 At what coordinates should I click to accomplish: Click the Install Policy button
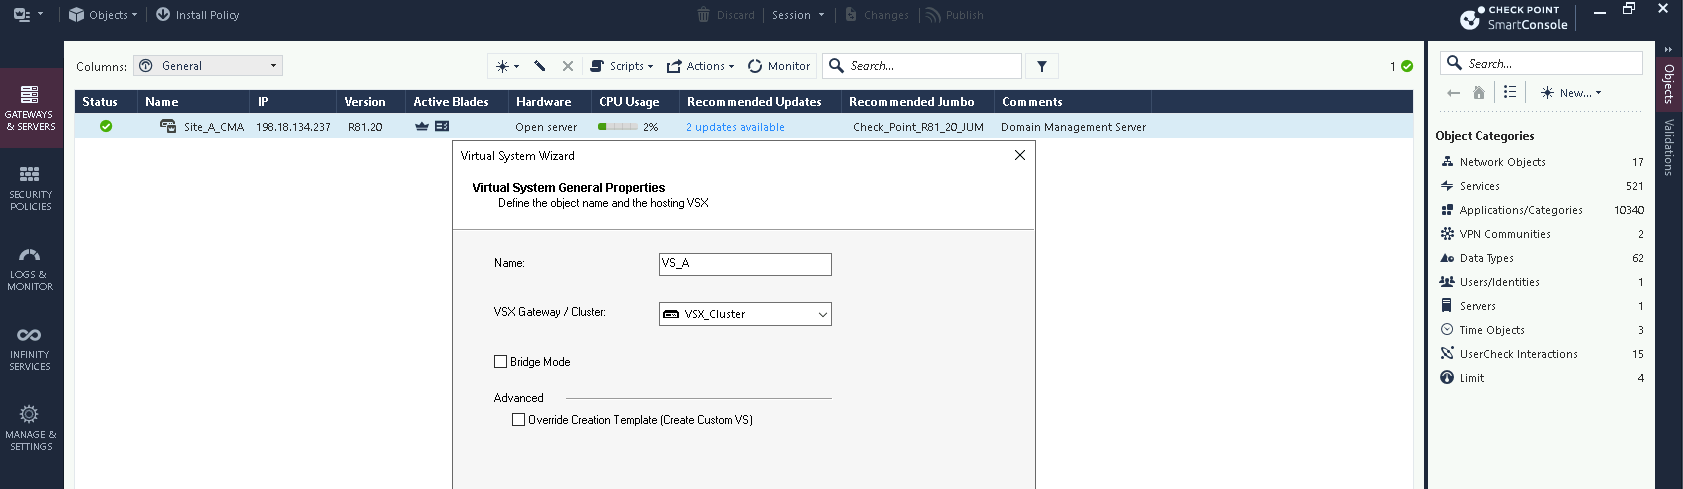coord(198,15)
